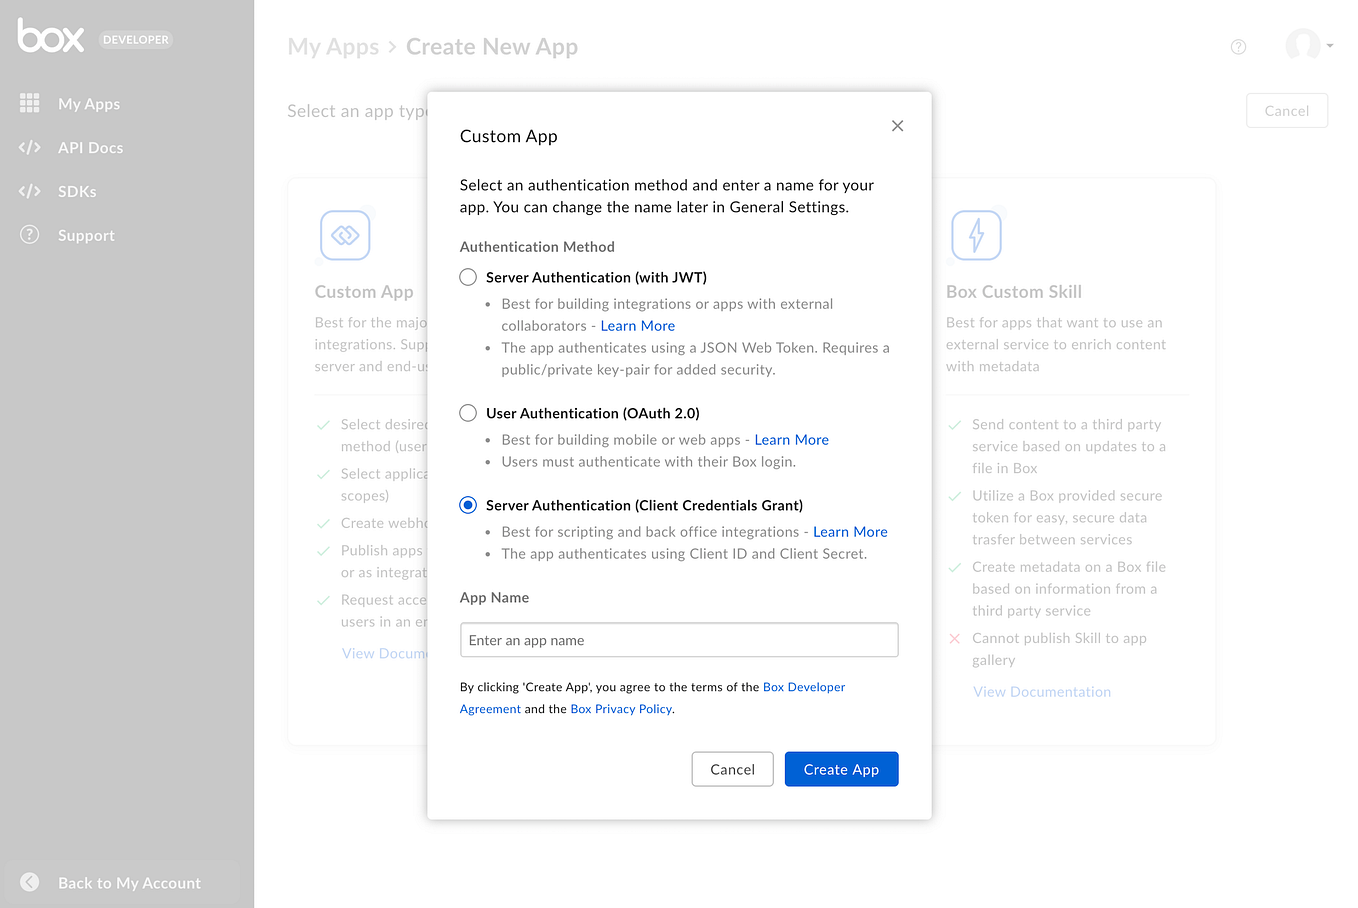Viewport: 1358px width, 908px height.
Task: Click the Box Custom Skill lightning icon
Action: click(977, 235)
